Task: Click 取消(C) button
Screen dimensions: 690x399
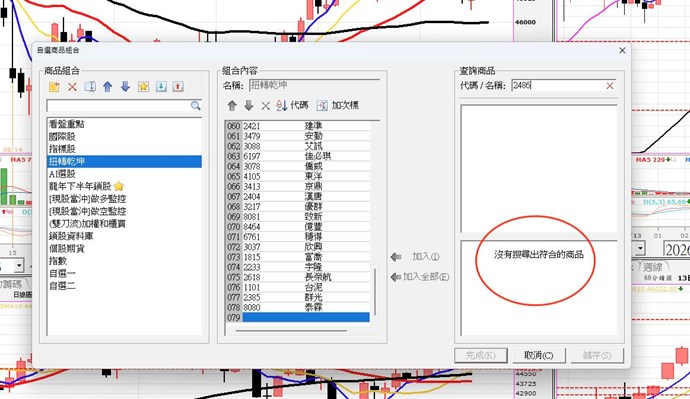Action: click(x=539, y=355)
